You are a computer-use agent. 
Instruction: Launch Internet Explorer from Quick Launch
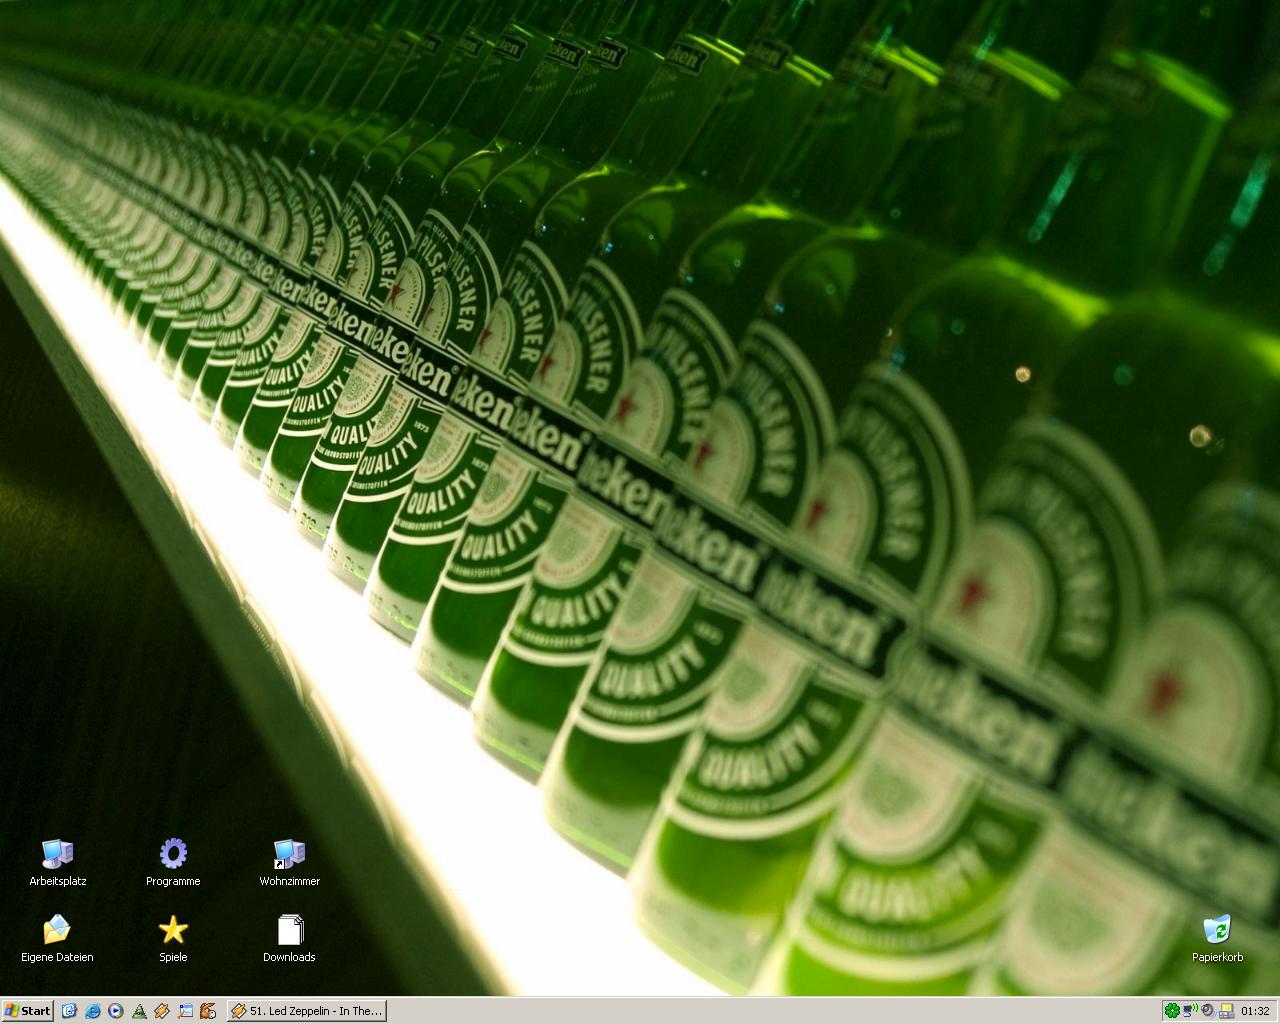93,1011
